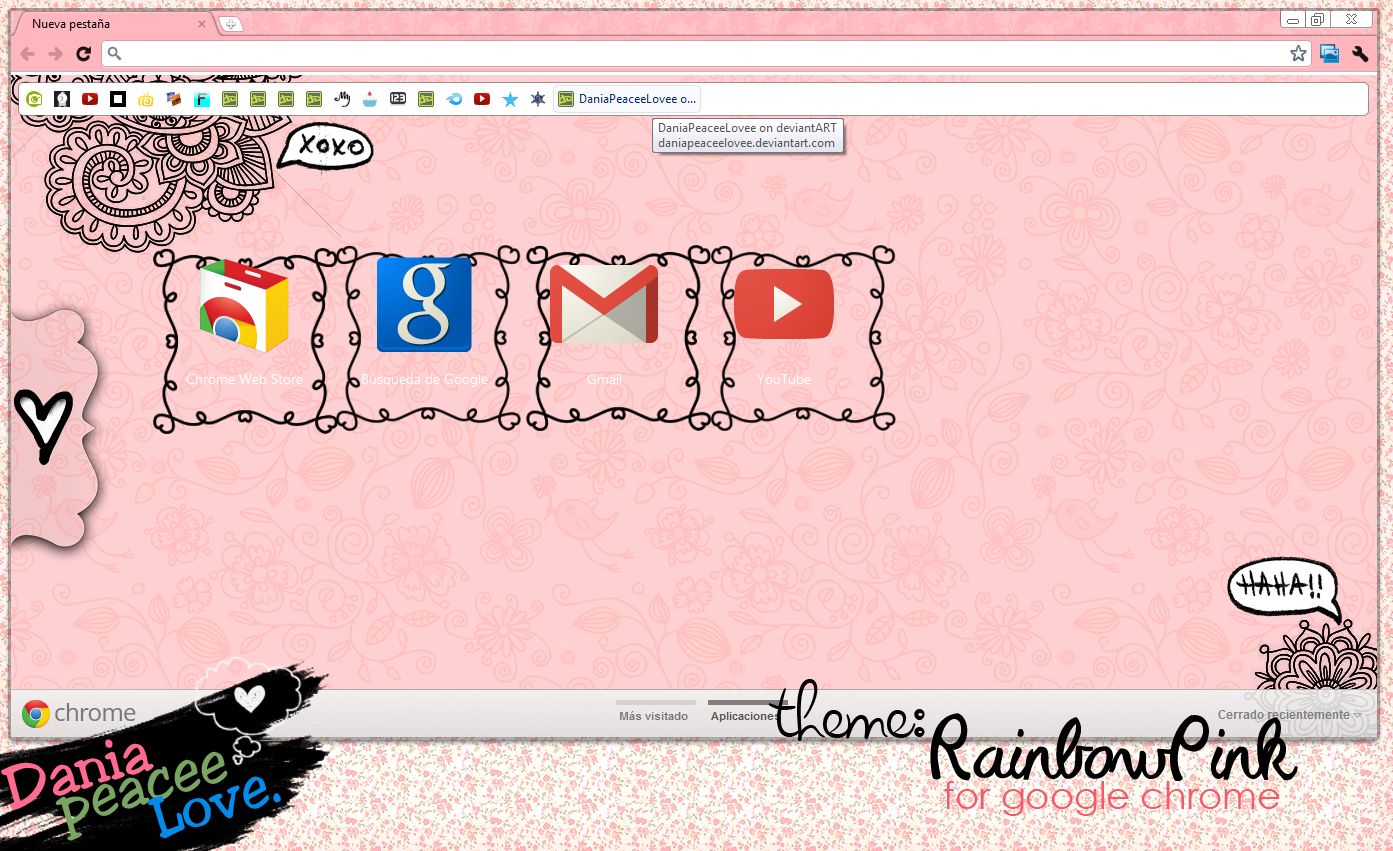
Task: Click the blue picture extension icon
Action: tap(1329, 54)
